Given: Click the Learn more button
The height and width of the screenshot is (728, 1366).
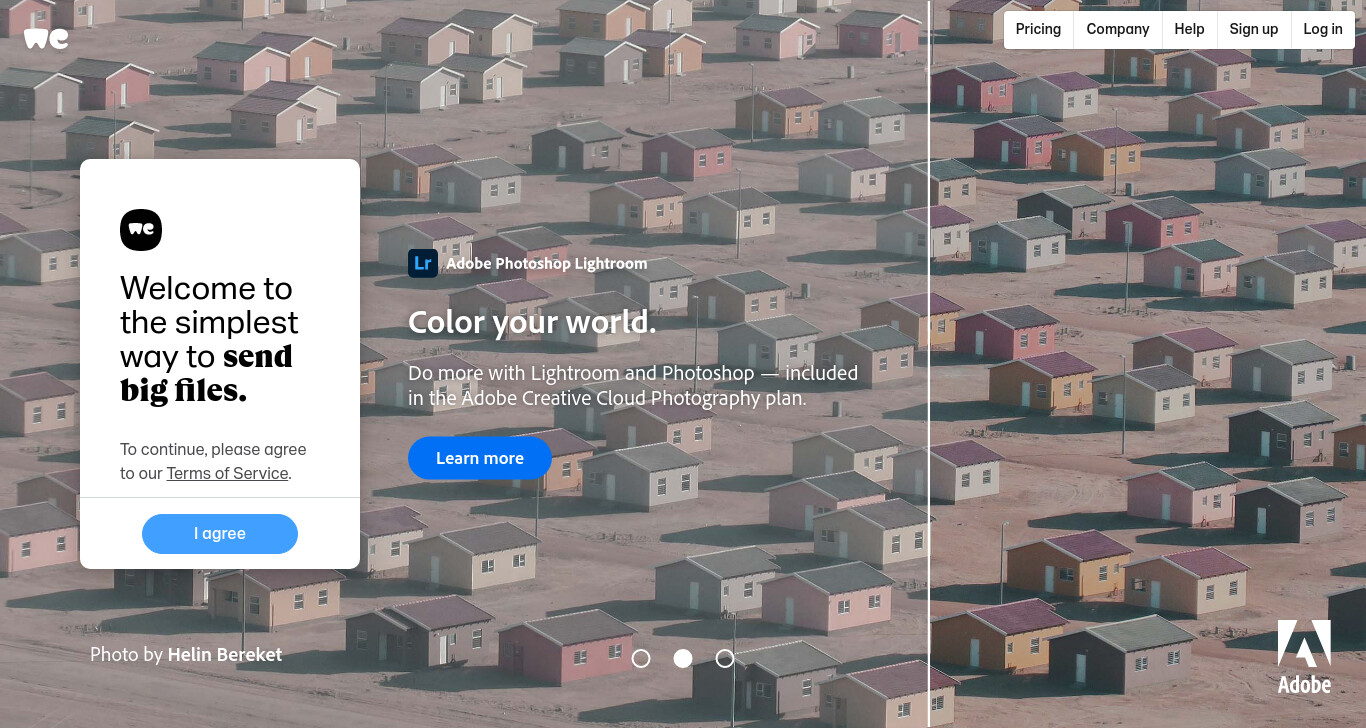Looking at the screenshot, I should 480,458.
